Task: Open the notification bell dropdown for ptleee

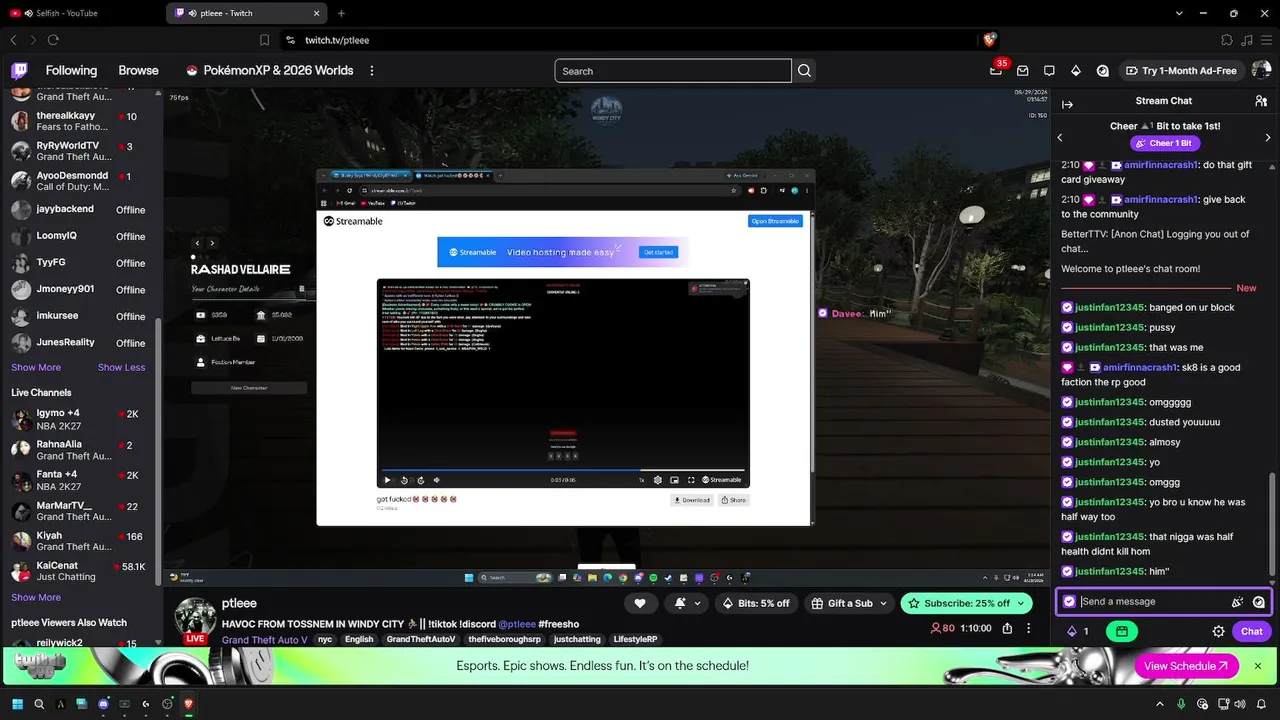Action: (686, 603)
